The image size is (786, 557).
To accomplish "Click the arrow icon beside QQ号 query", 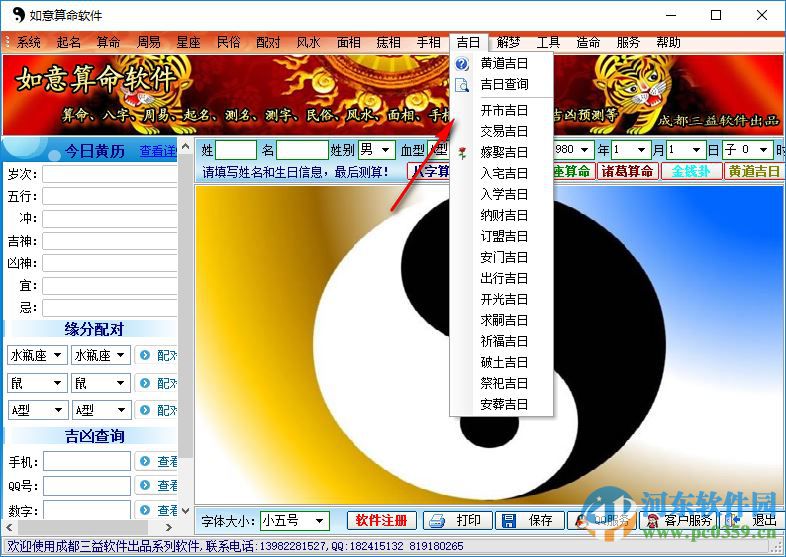I will click(x=145, y=485).
